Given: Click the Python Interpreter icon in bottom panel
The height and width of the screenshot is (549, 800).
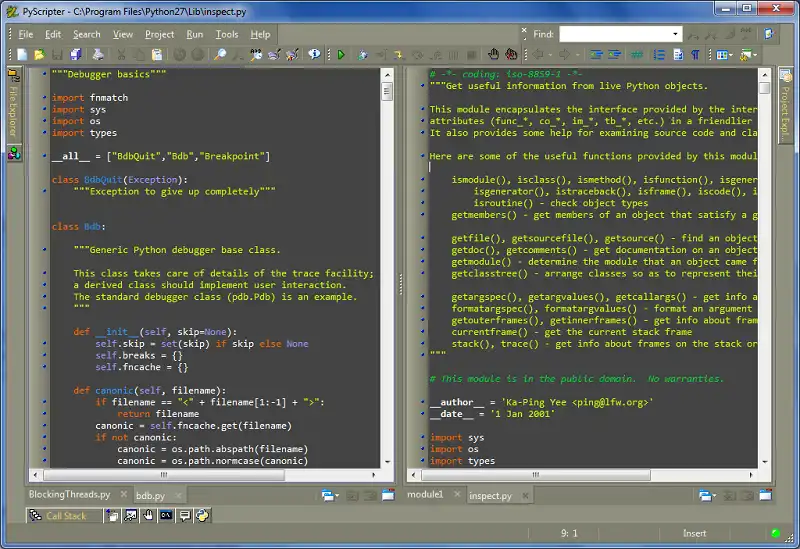Looking at the screenshot, I should click(202, 516).
